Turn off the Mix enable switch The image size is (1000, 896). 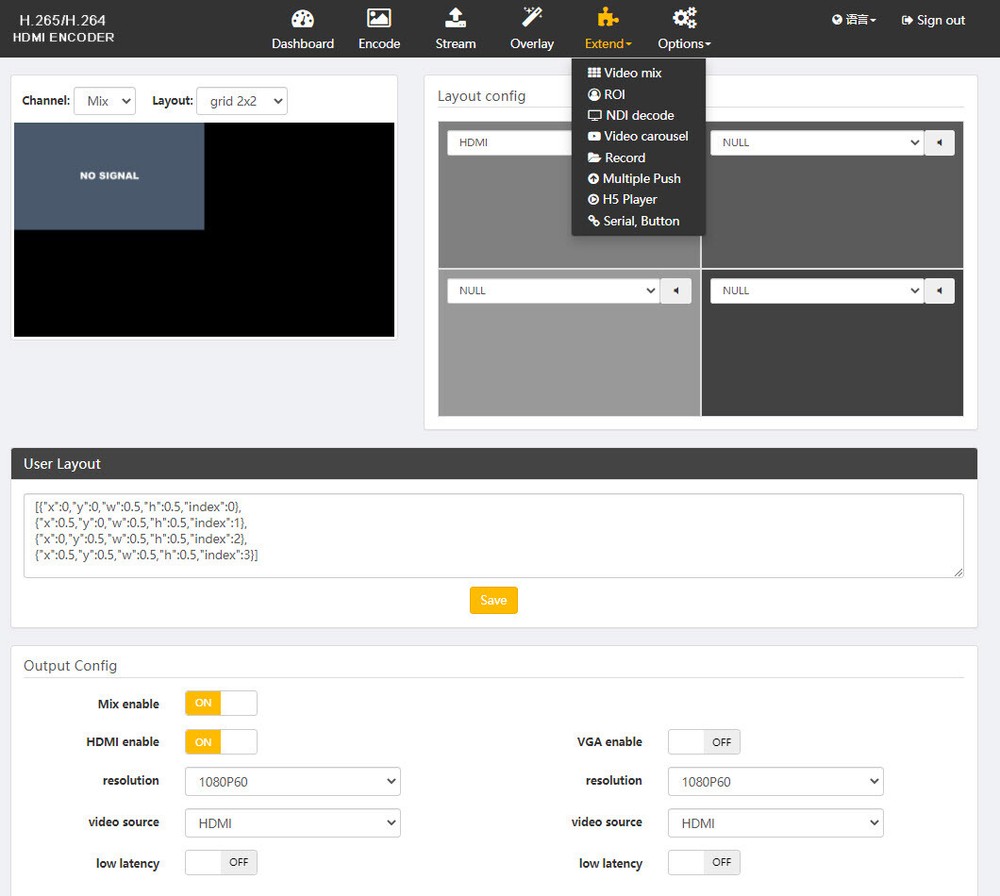(x=220, y=703)
